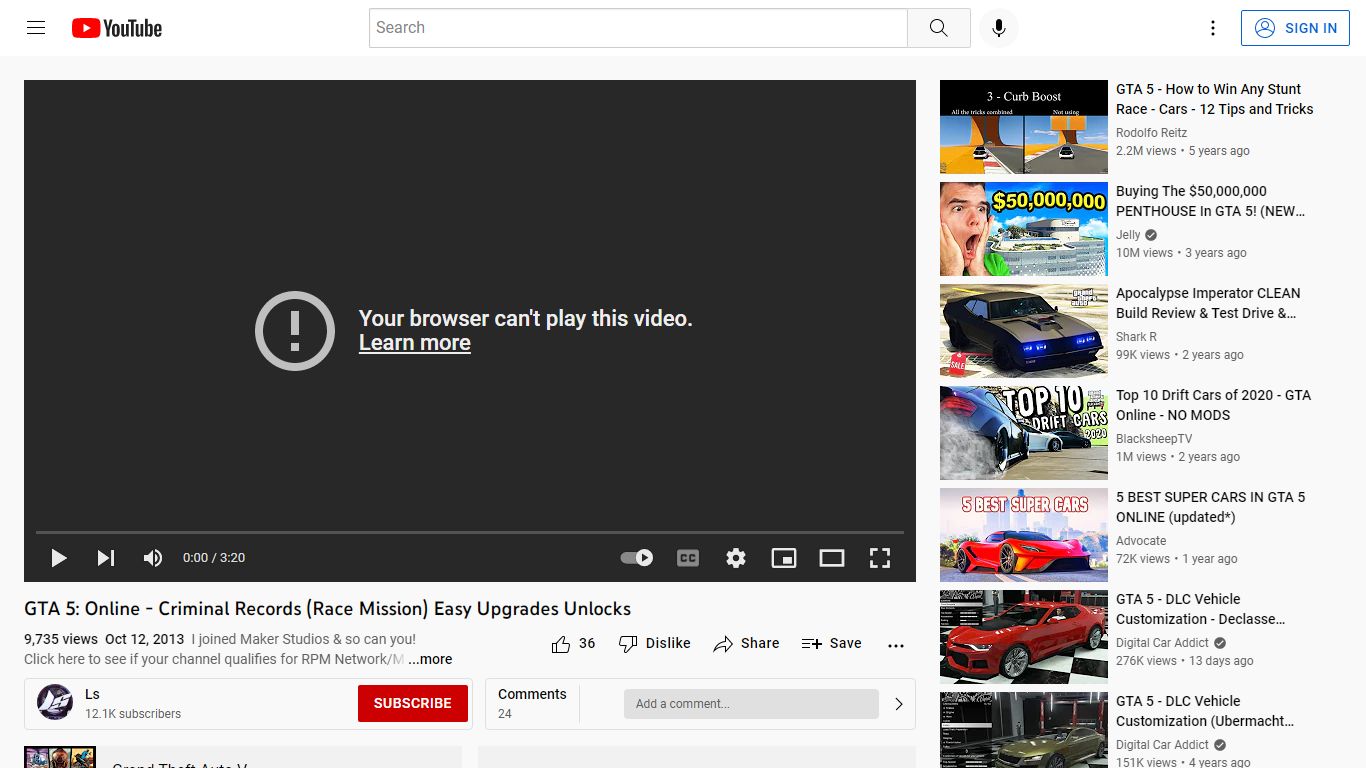Switch to theater mode
1366x768 pixels.
(x=832, y=558)
